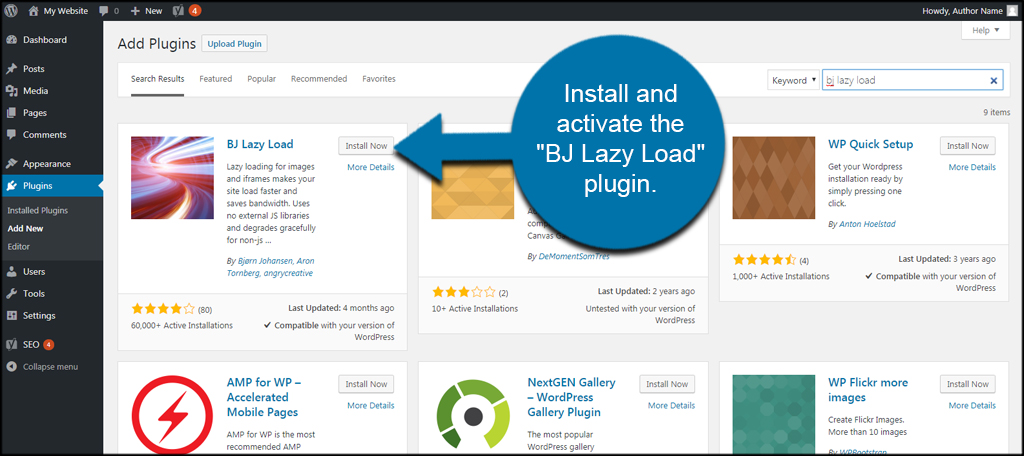
Task: Click "60,000+ Active Installations" text
Action: click(182, 325)
